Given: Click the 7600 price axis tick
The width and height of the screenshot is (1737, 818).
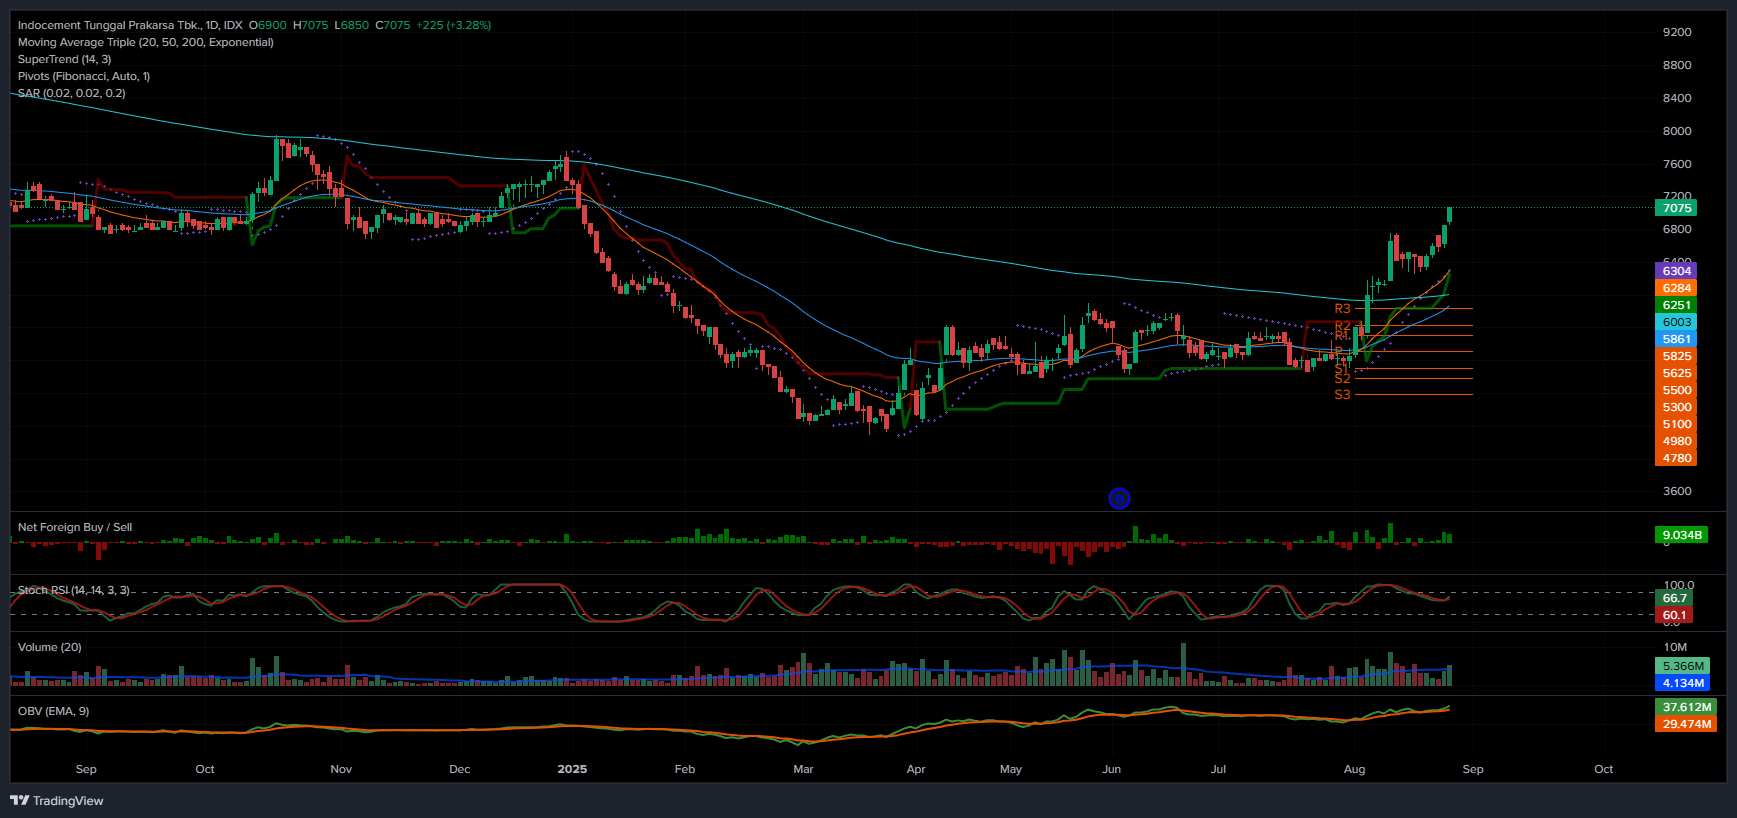Looking at the screenshot, I should pyautogui.click(x=1677, y=164).
